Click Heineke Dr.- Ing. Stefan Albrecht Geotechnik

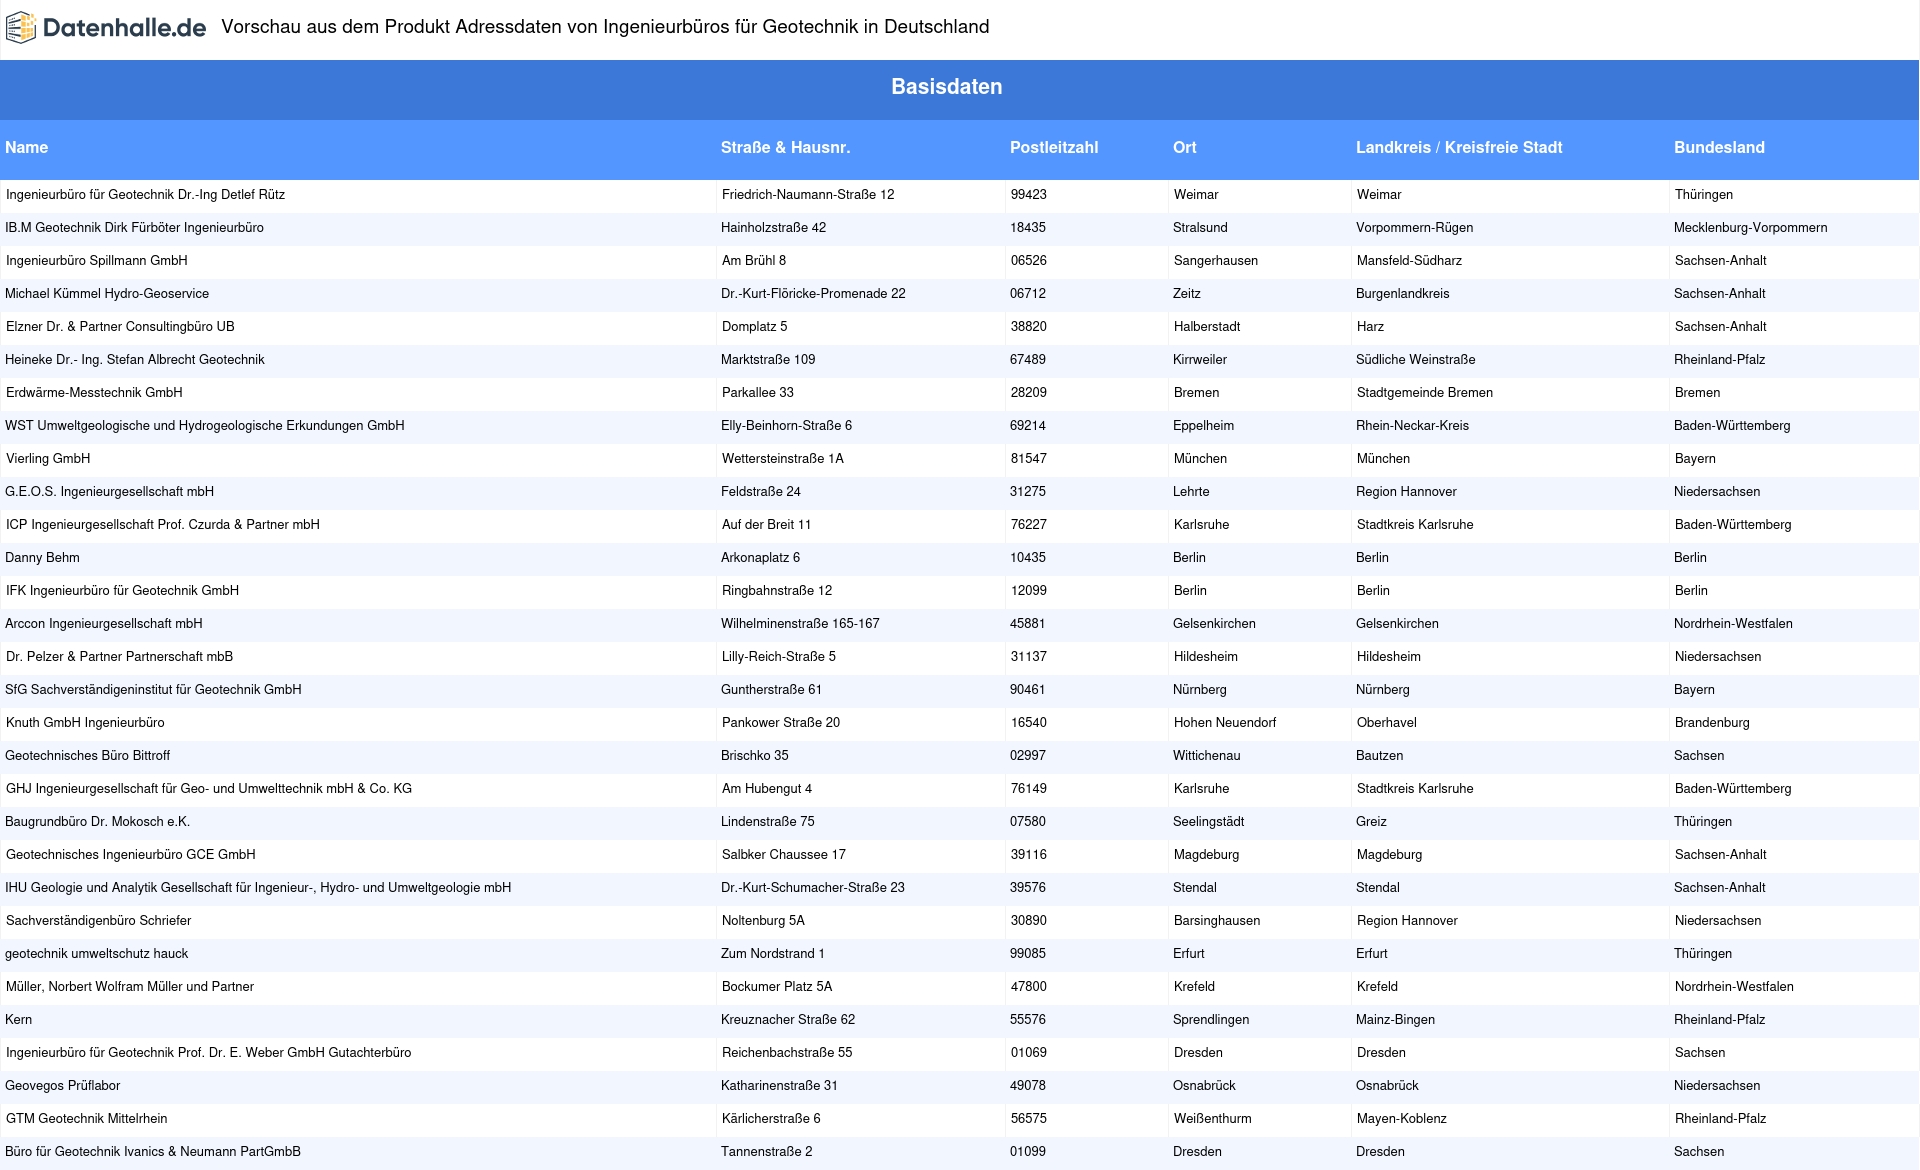coord(134,360)
